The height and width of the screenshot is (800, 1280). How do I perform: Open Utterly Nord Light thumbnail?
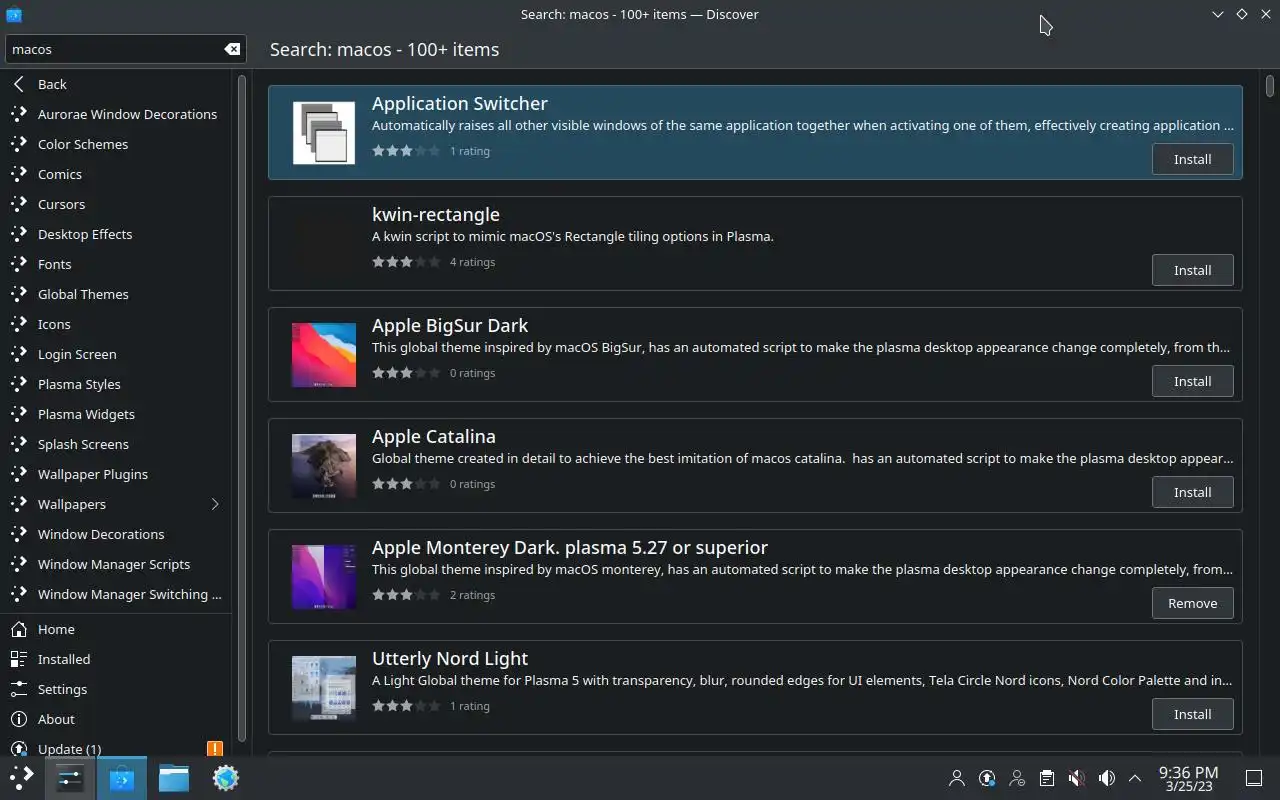323,688
